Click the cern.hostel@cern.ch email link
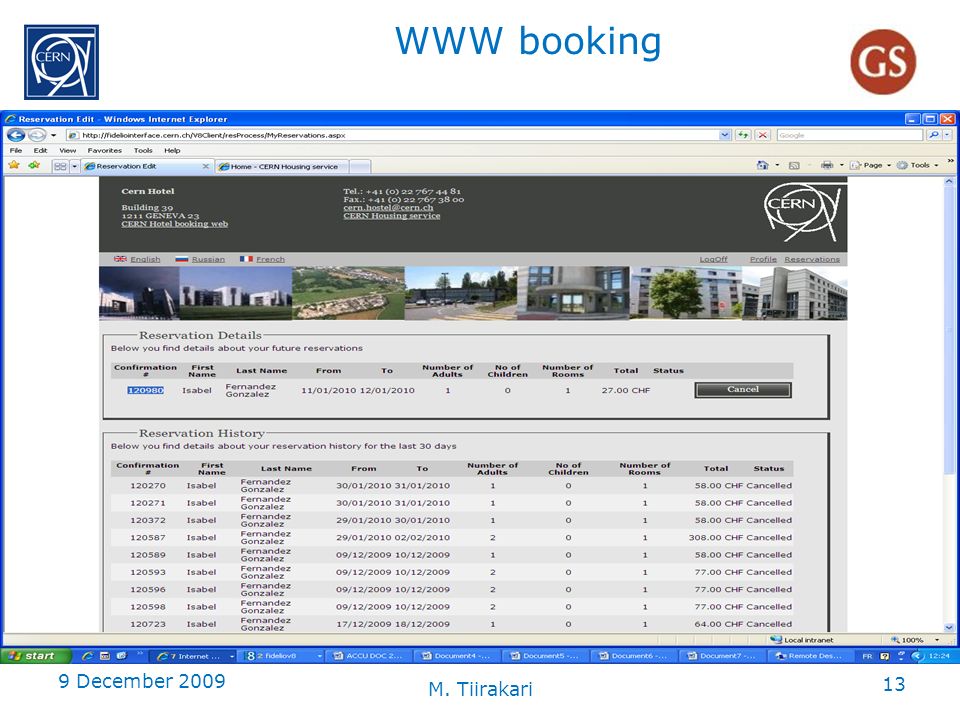Image resolution: width=960 pixels, height=720 pixels. click(388, 208)
